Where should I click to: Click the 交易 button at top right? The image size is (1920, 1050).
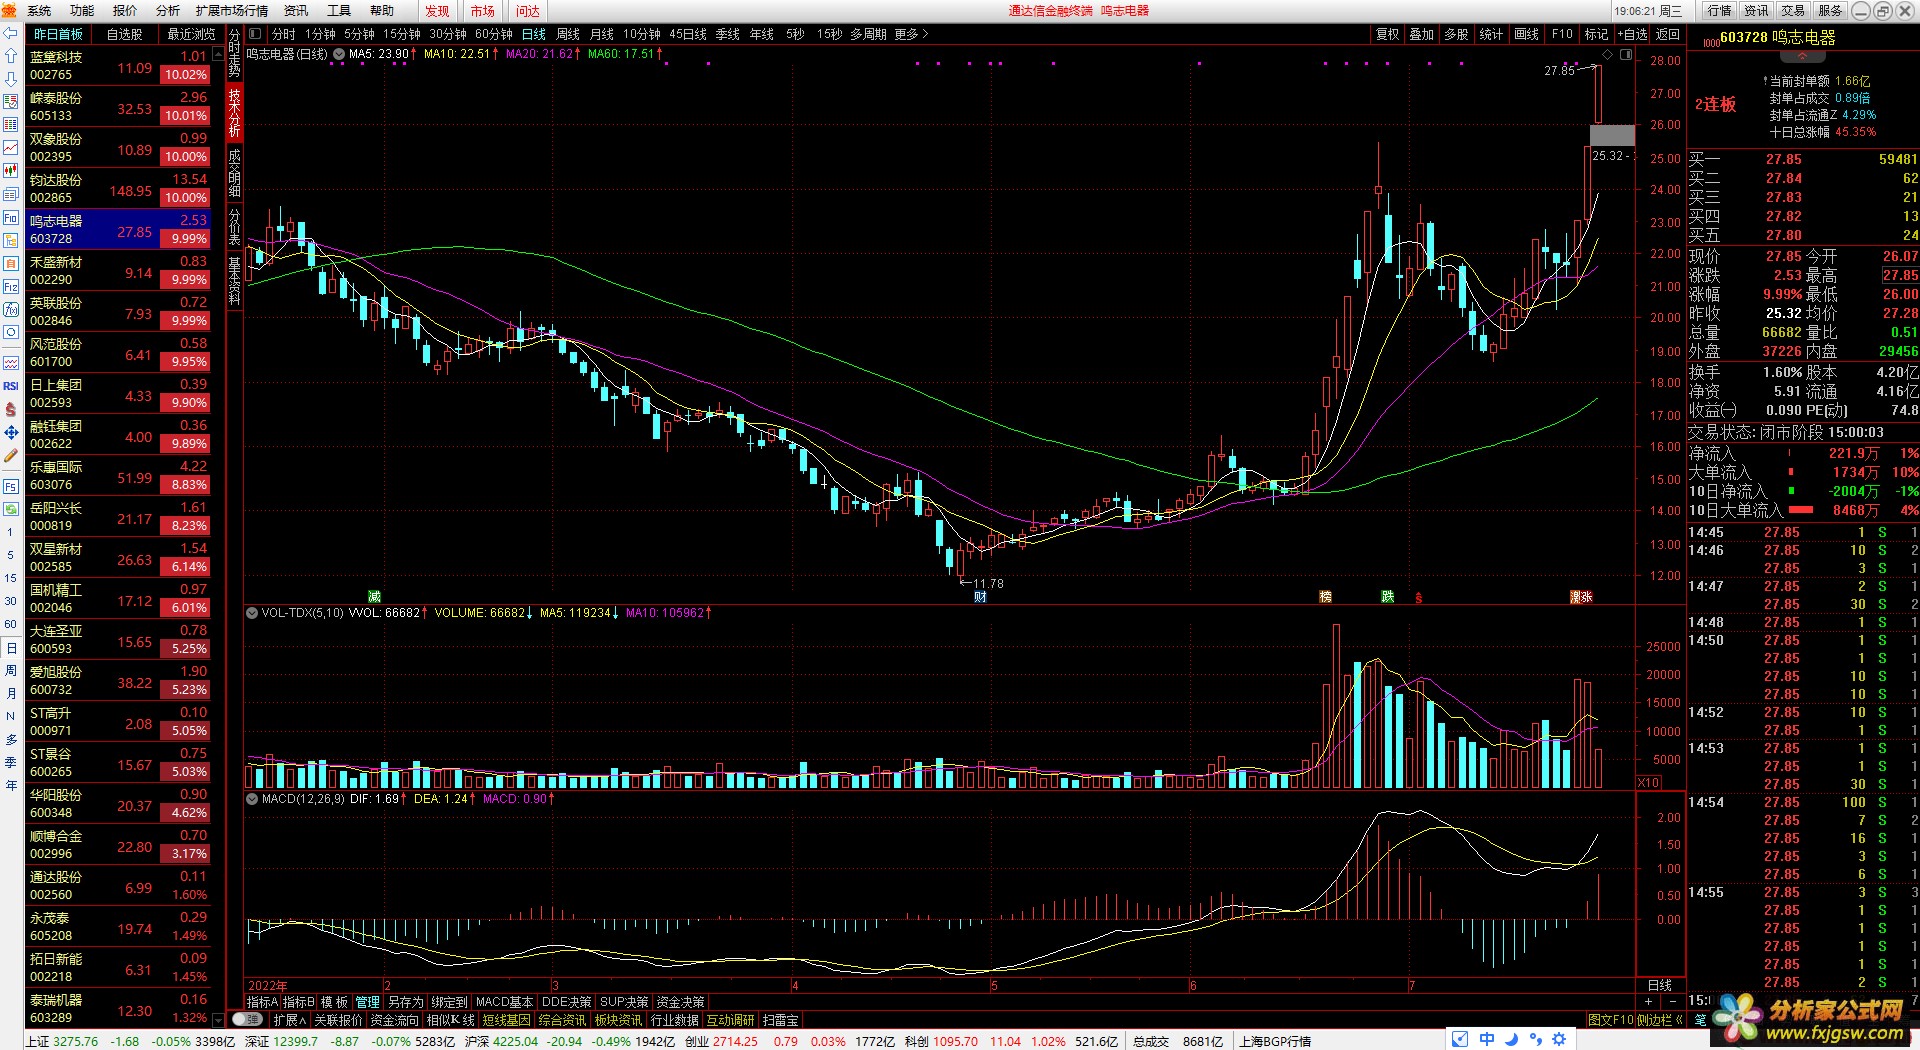click(x=1793, y=11)
